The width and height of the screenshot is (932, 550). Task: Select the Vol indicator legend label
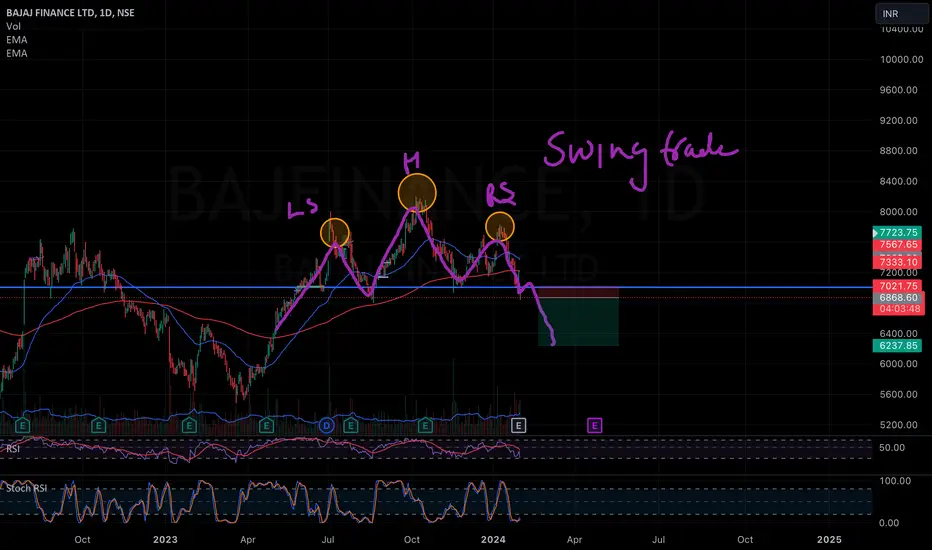(13, 26)
